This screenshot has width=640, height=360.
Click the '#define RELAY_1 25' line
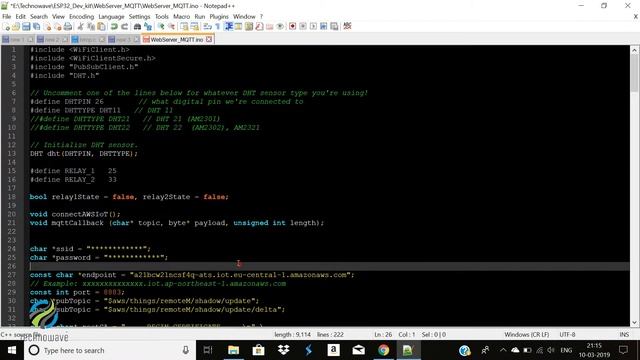[73, 171]
